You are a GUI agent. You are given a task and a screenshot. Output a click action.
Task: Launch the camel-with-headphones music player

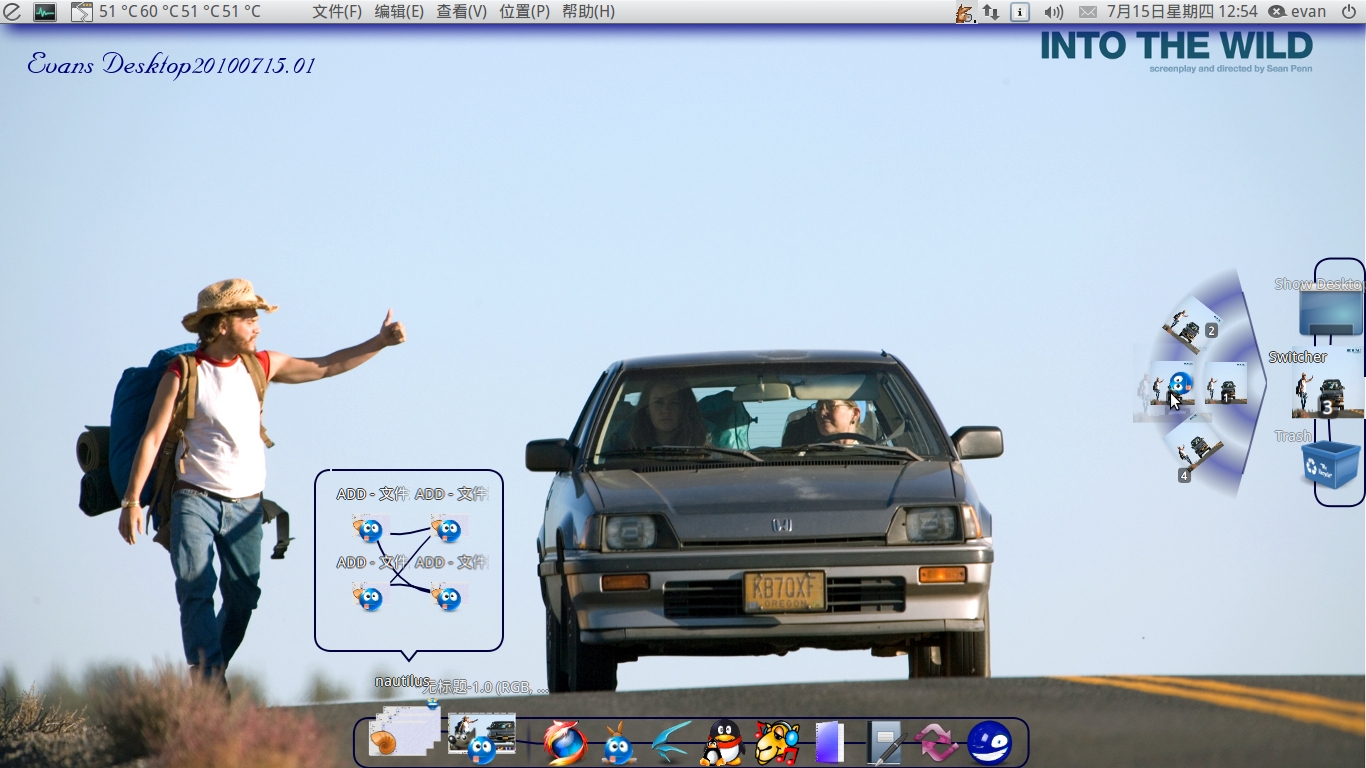click(776, 743)
